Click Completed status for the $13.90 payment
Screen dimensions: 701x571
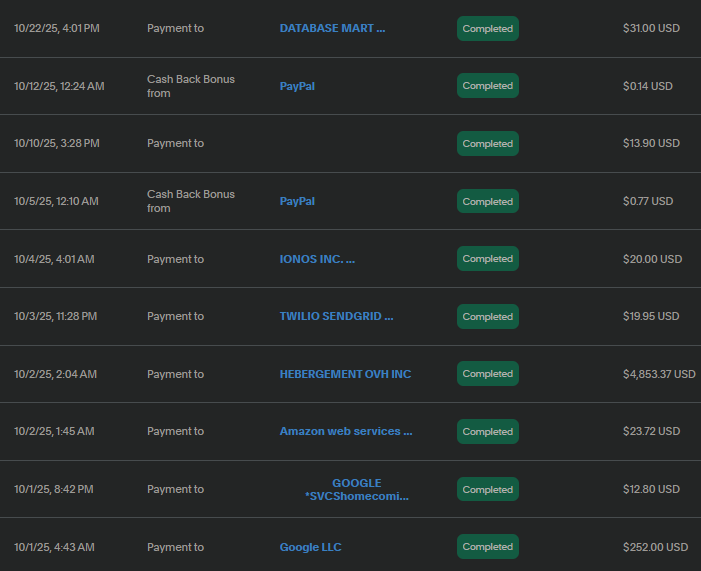click(487, 144)
